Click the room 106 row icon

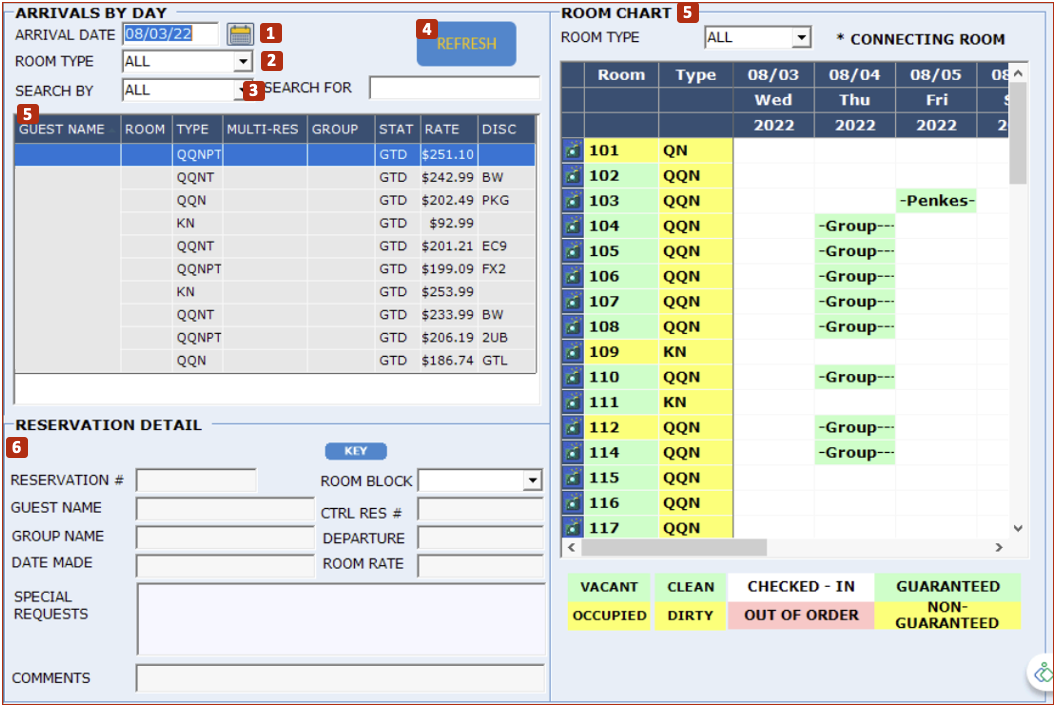tap(572, 276)
